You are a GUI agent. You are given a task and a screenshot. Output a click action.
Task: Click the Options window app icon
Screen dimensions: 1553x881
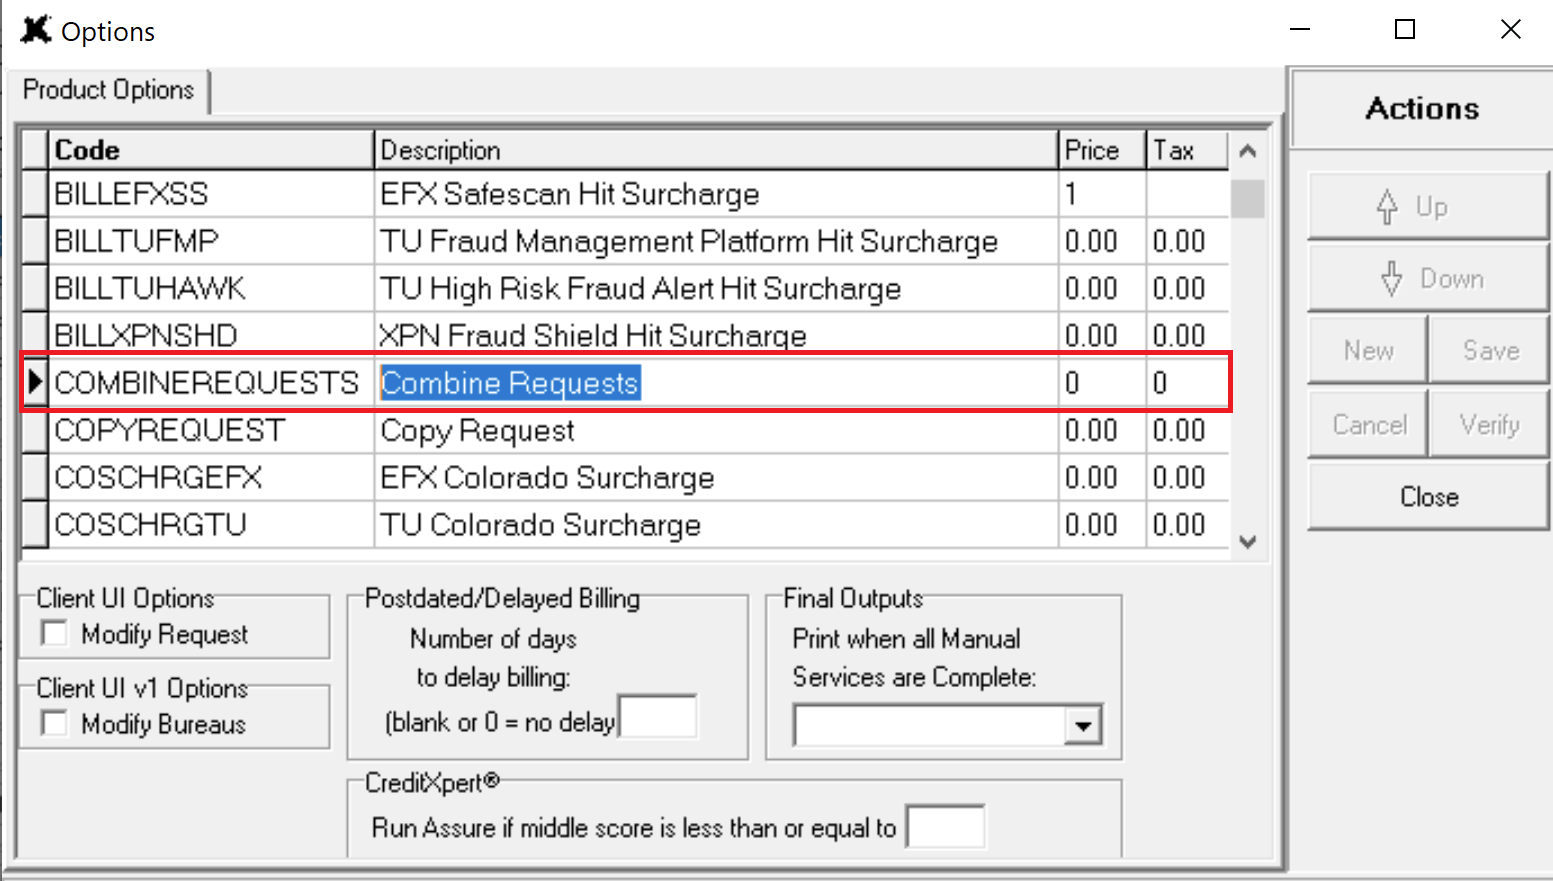(36, 30)
